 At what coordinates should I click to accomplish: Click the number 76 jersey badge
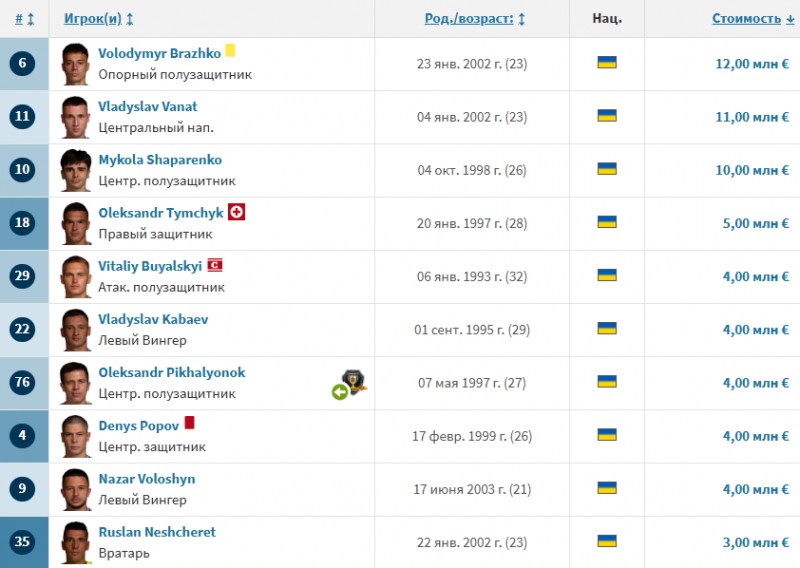click(22, 382)
